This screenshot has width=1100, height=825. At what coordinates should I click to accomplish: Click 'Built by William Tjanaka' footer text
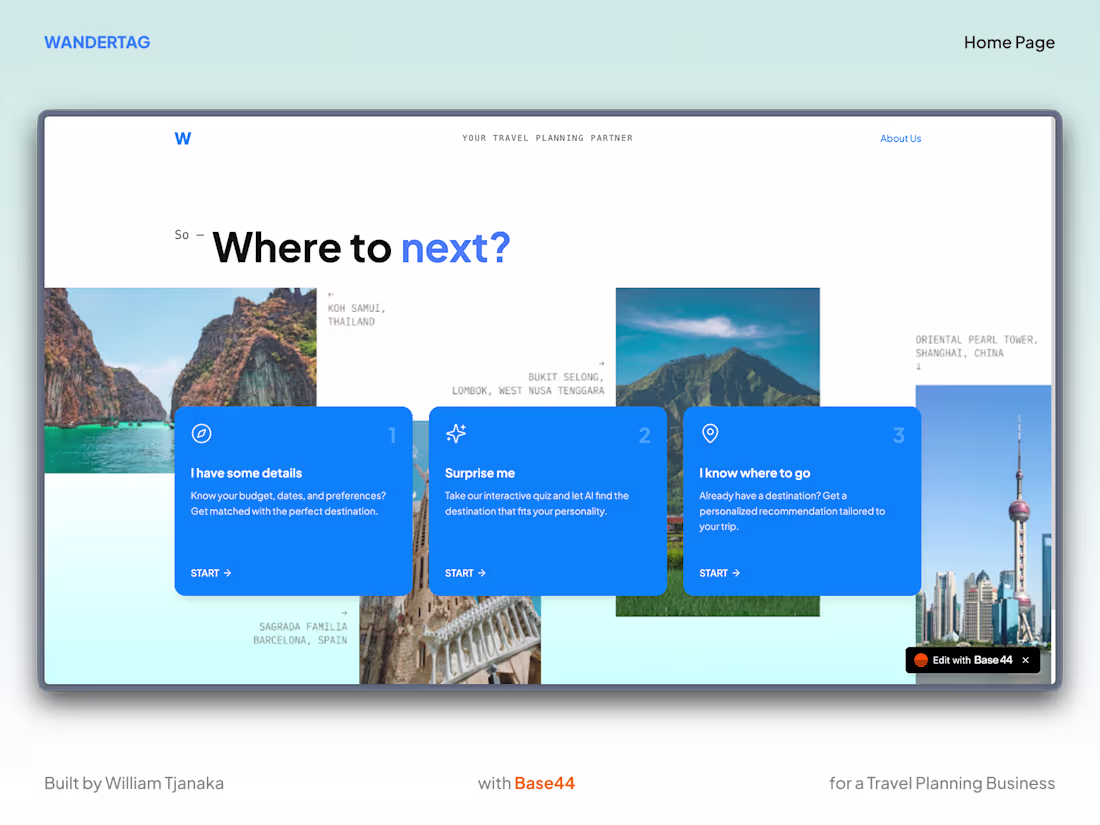[134, 784]
